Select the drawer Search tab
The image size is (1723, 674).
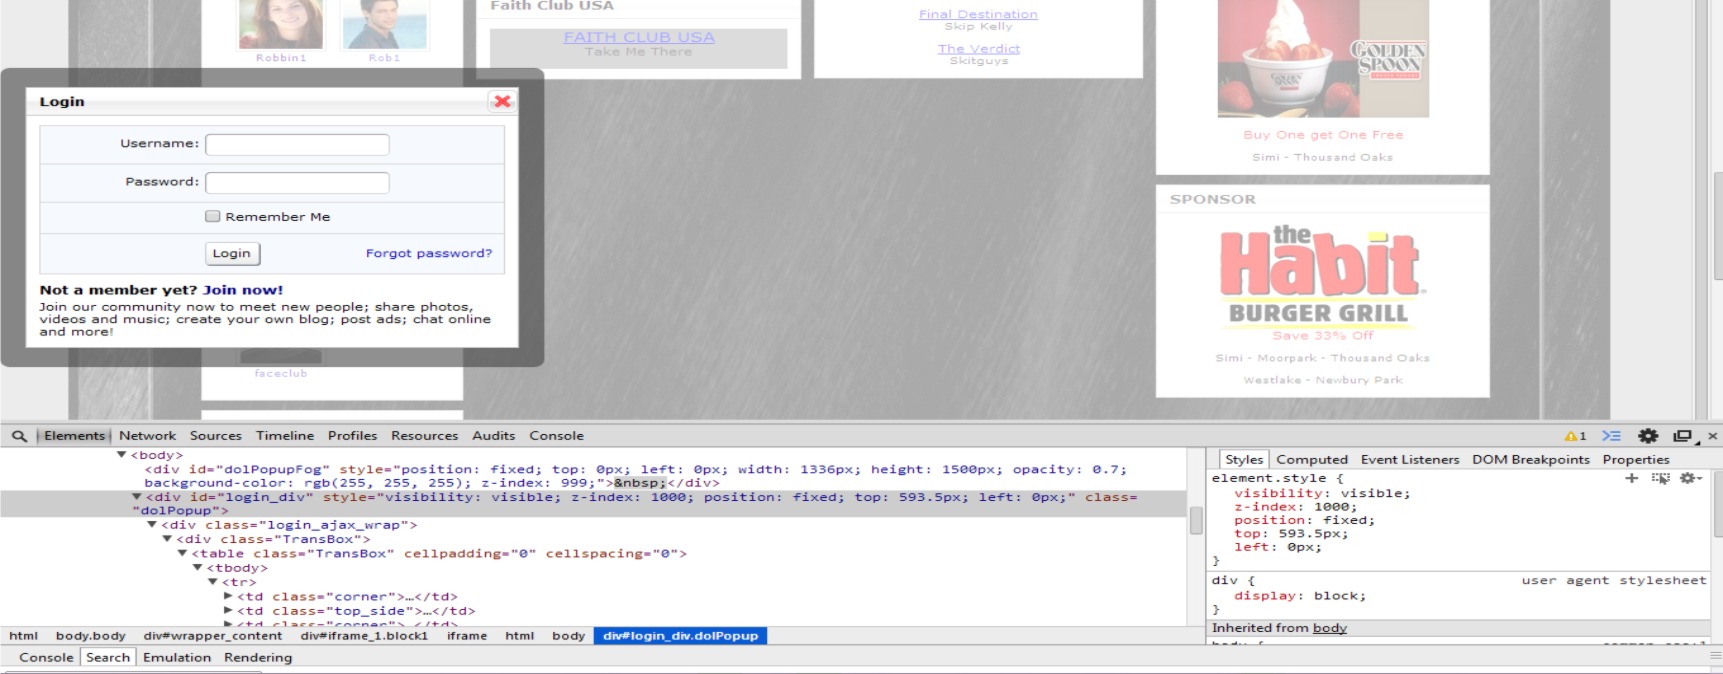coord(108,658)
